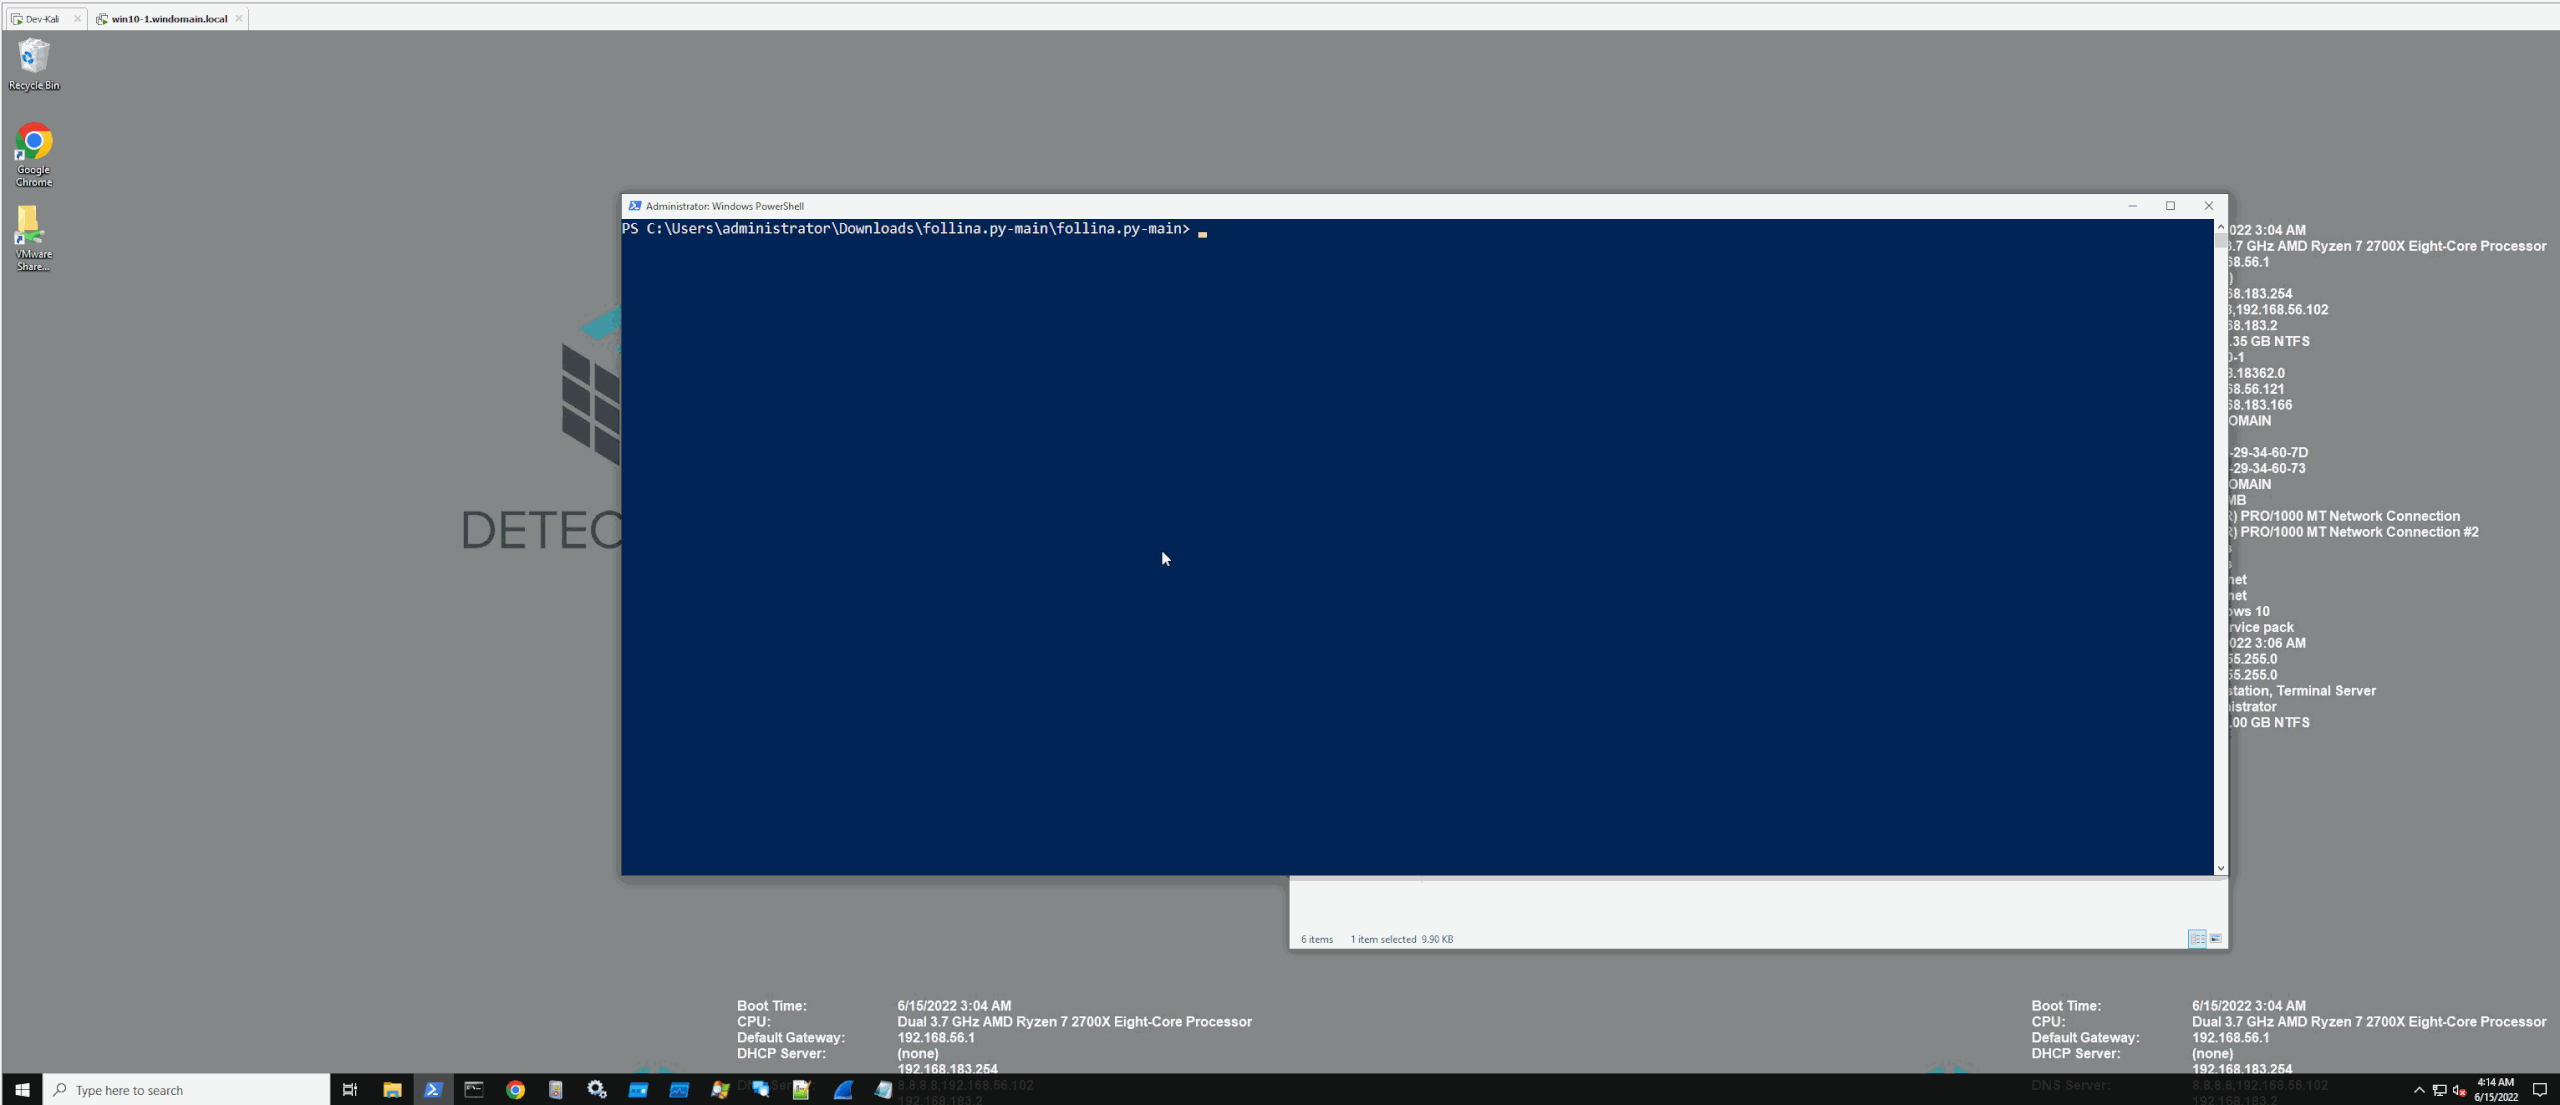Viewport: 2560px width, 1105px height.
Task: Open File Explorer from the taskbar
Action: (392, 1090)
